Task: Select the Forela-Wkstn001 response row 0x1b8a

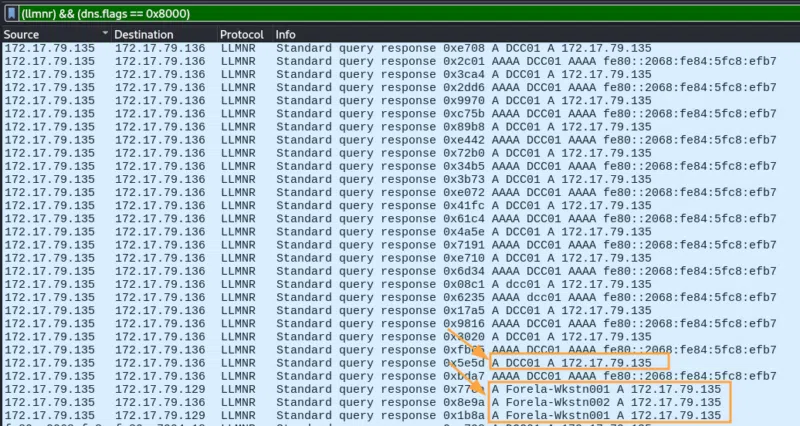Action: (401, 415)
